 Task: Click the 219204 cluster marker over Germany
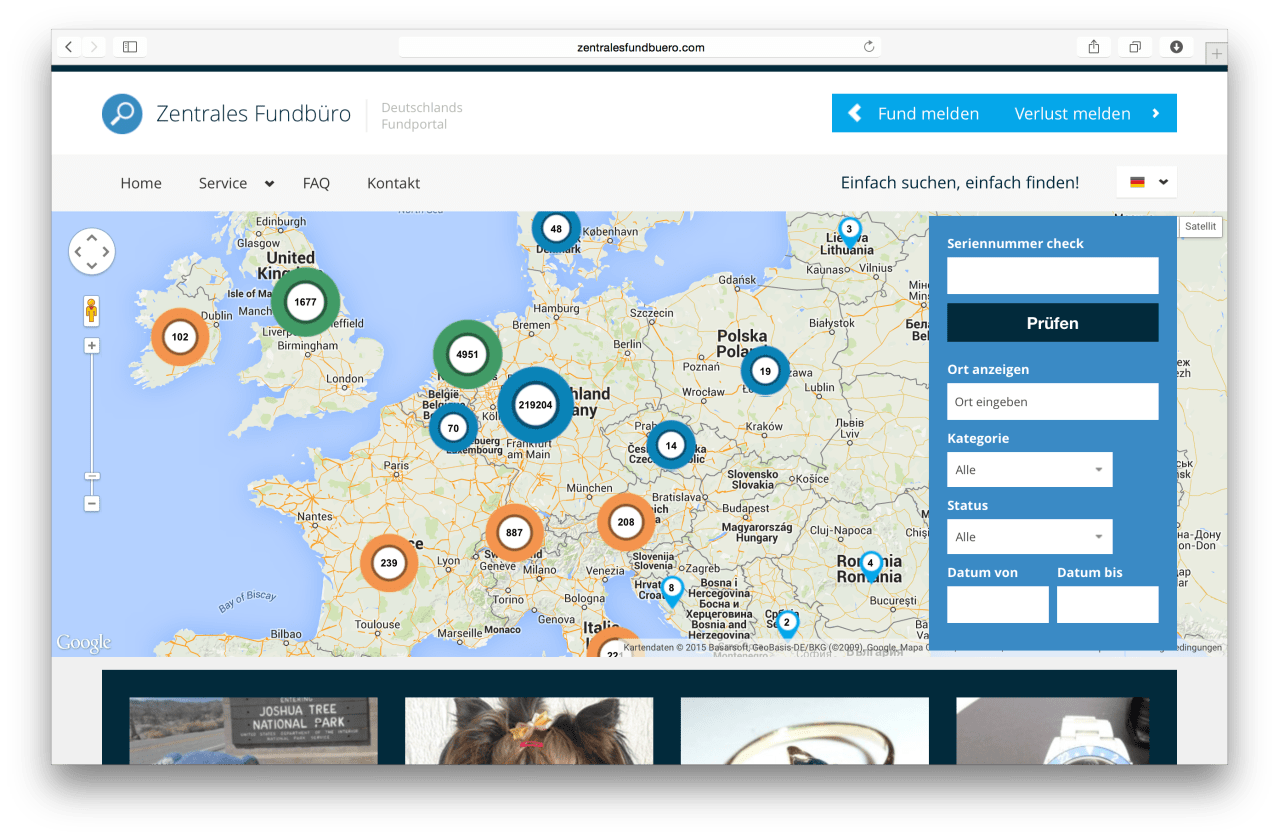click(536, 405)
